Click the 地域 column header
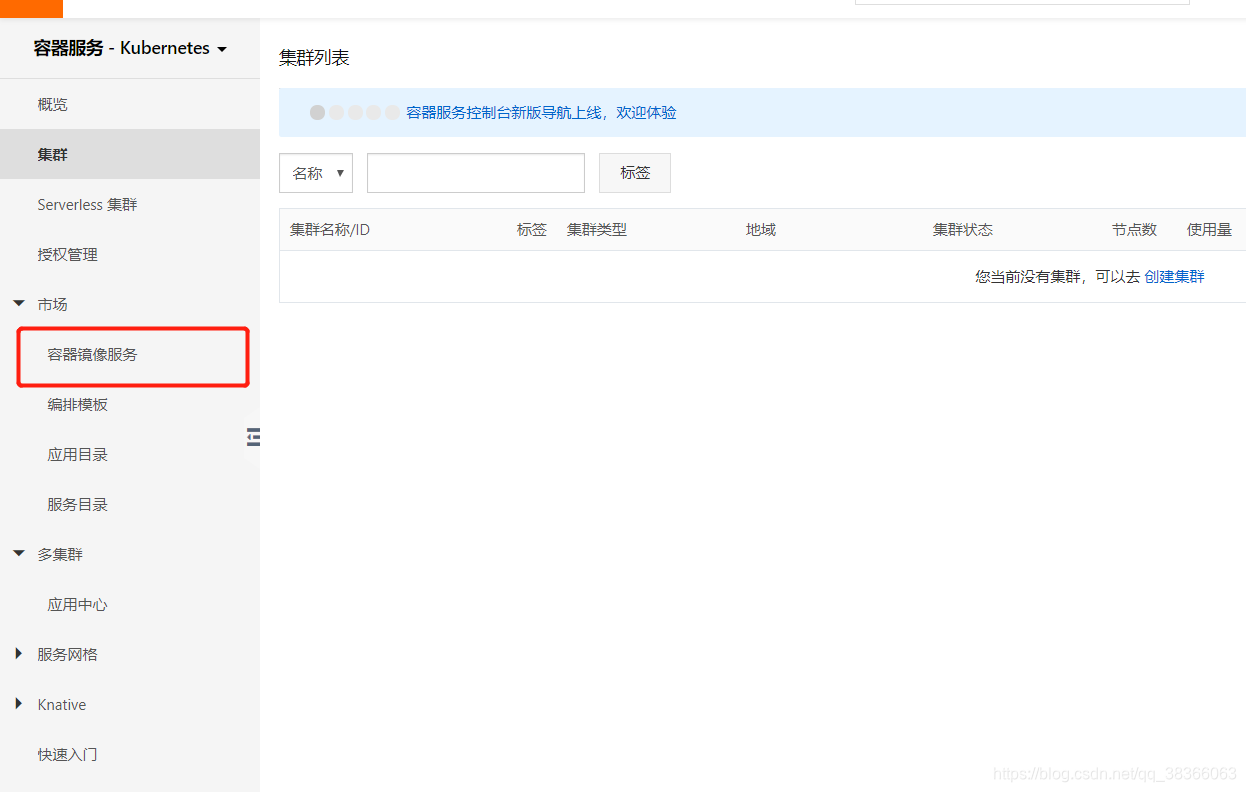1246x792 pixels. click(x=761, y=230)
